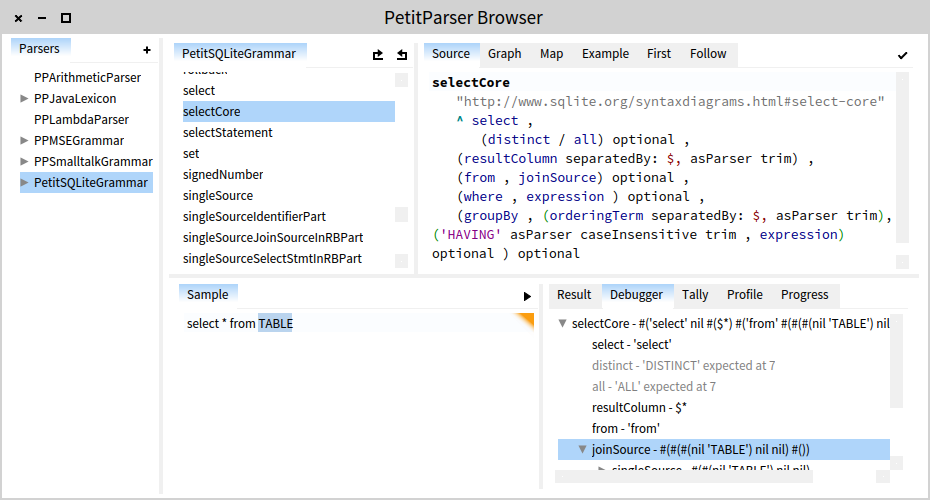This screenshot has height=500, width=930.
Task: Click the distinct reference in source code
Action: (518, 139)
